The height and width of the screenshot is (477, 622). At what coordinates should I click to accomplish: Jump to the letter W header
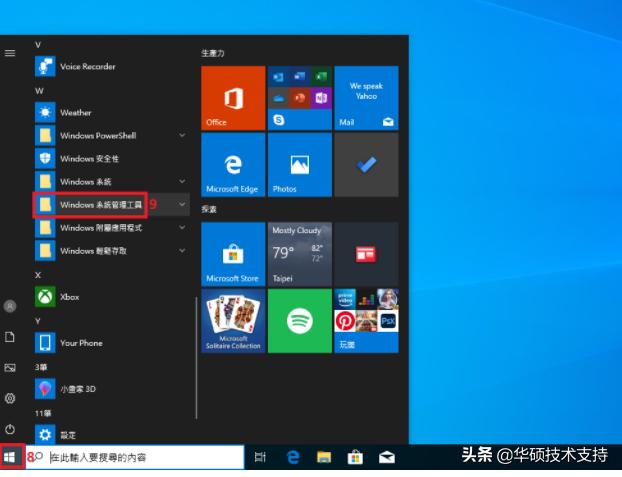[39, 91]
